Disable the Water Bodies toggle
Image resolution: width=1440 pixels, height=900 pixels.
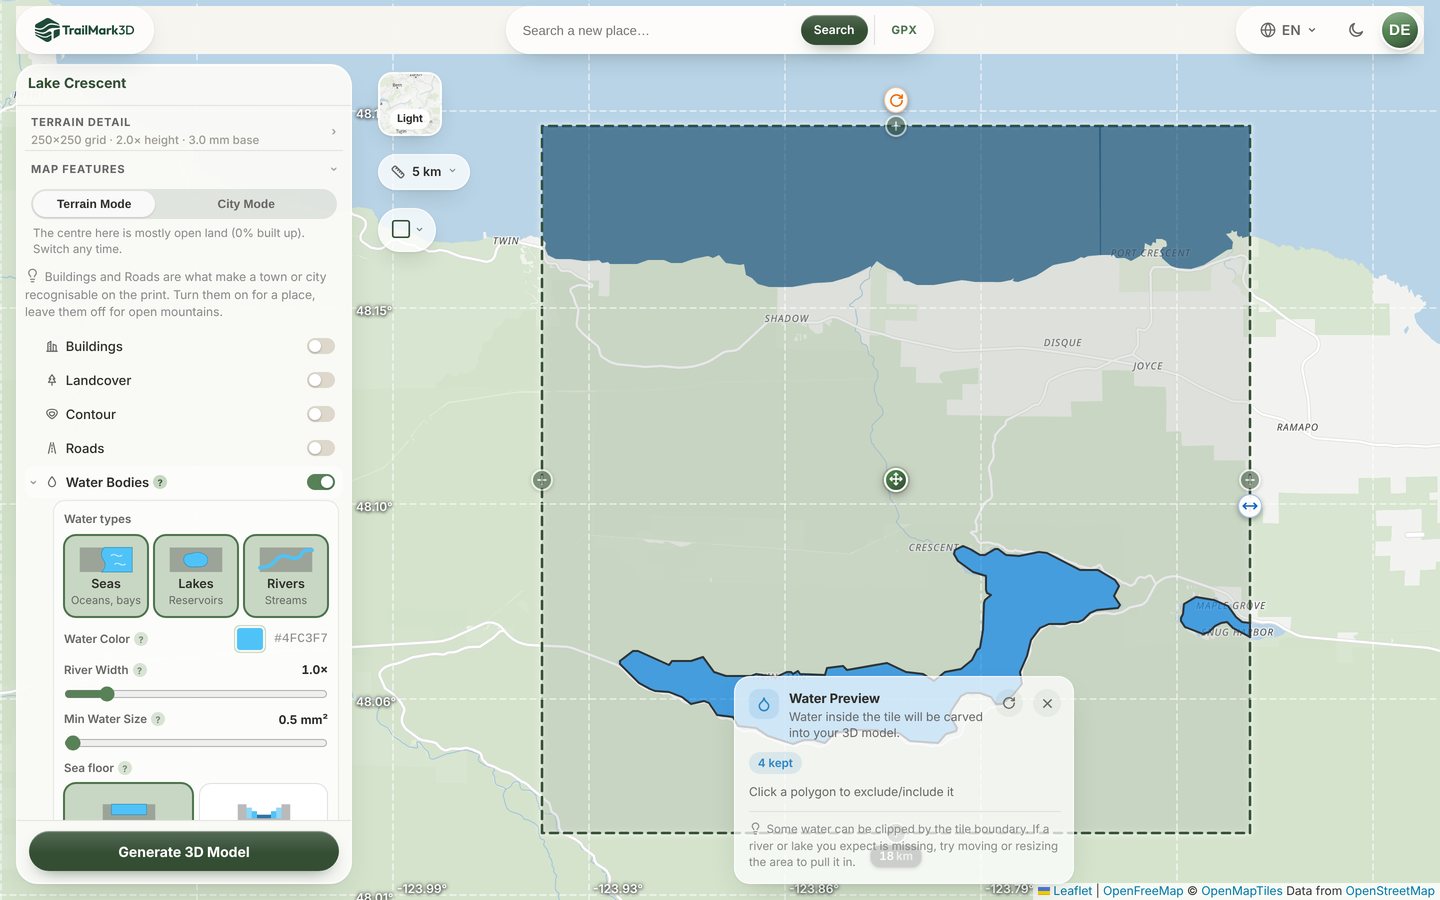point(321,482)
